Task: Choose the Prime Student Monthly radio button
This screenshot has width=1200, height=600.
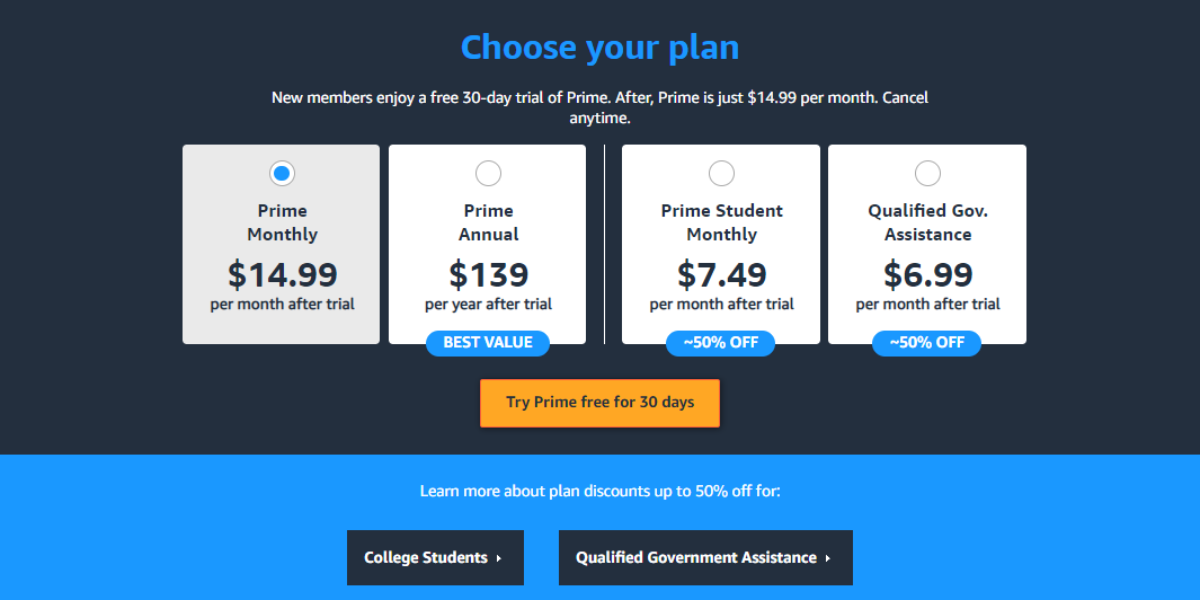Action: click(721, 172)
